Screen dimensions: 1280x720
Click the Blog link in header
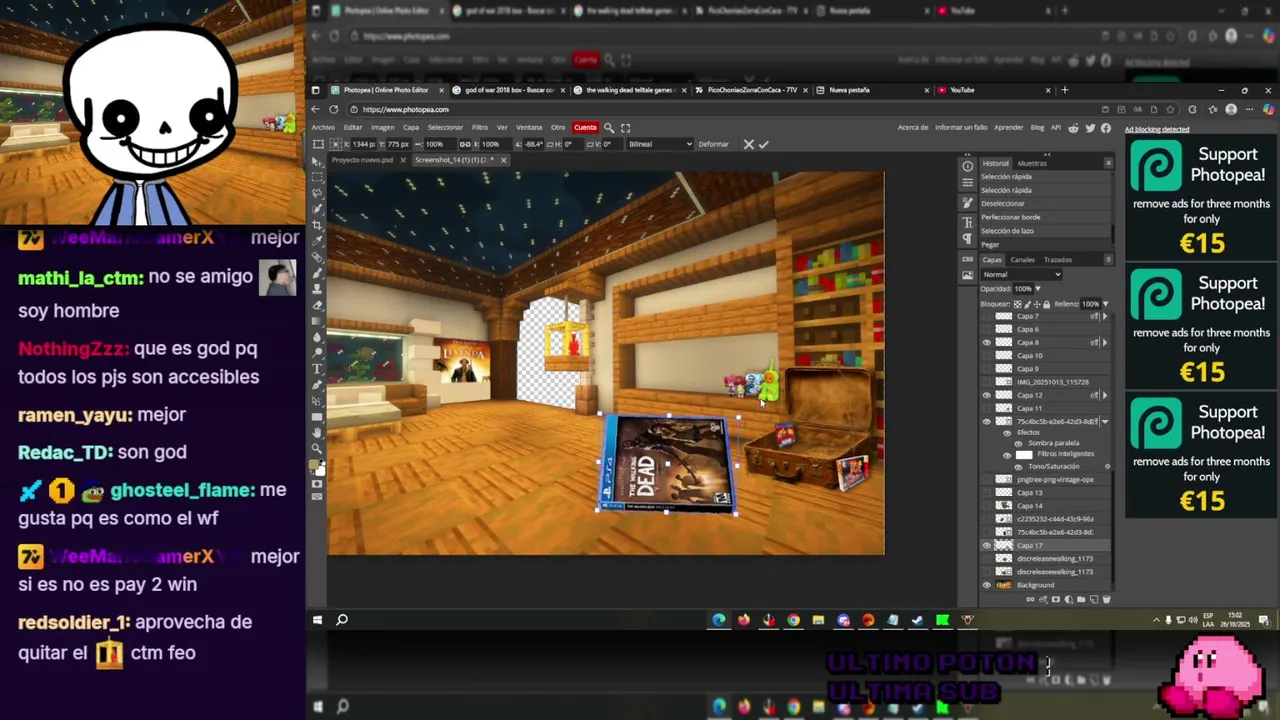click(x=1037, y=127)
